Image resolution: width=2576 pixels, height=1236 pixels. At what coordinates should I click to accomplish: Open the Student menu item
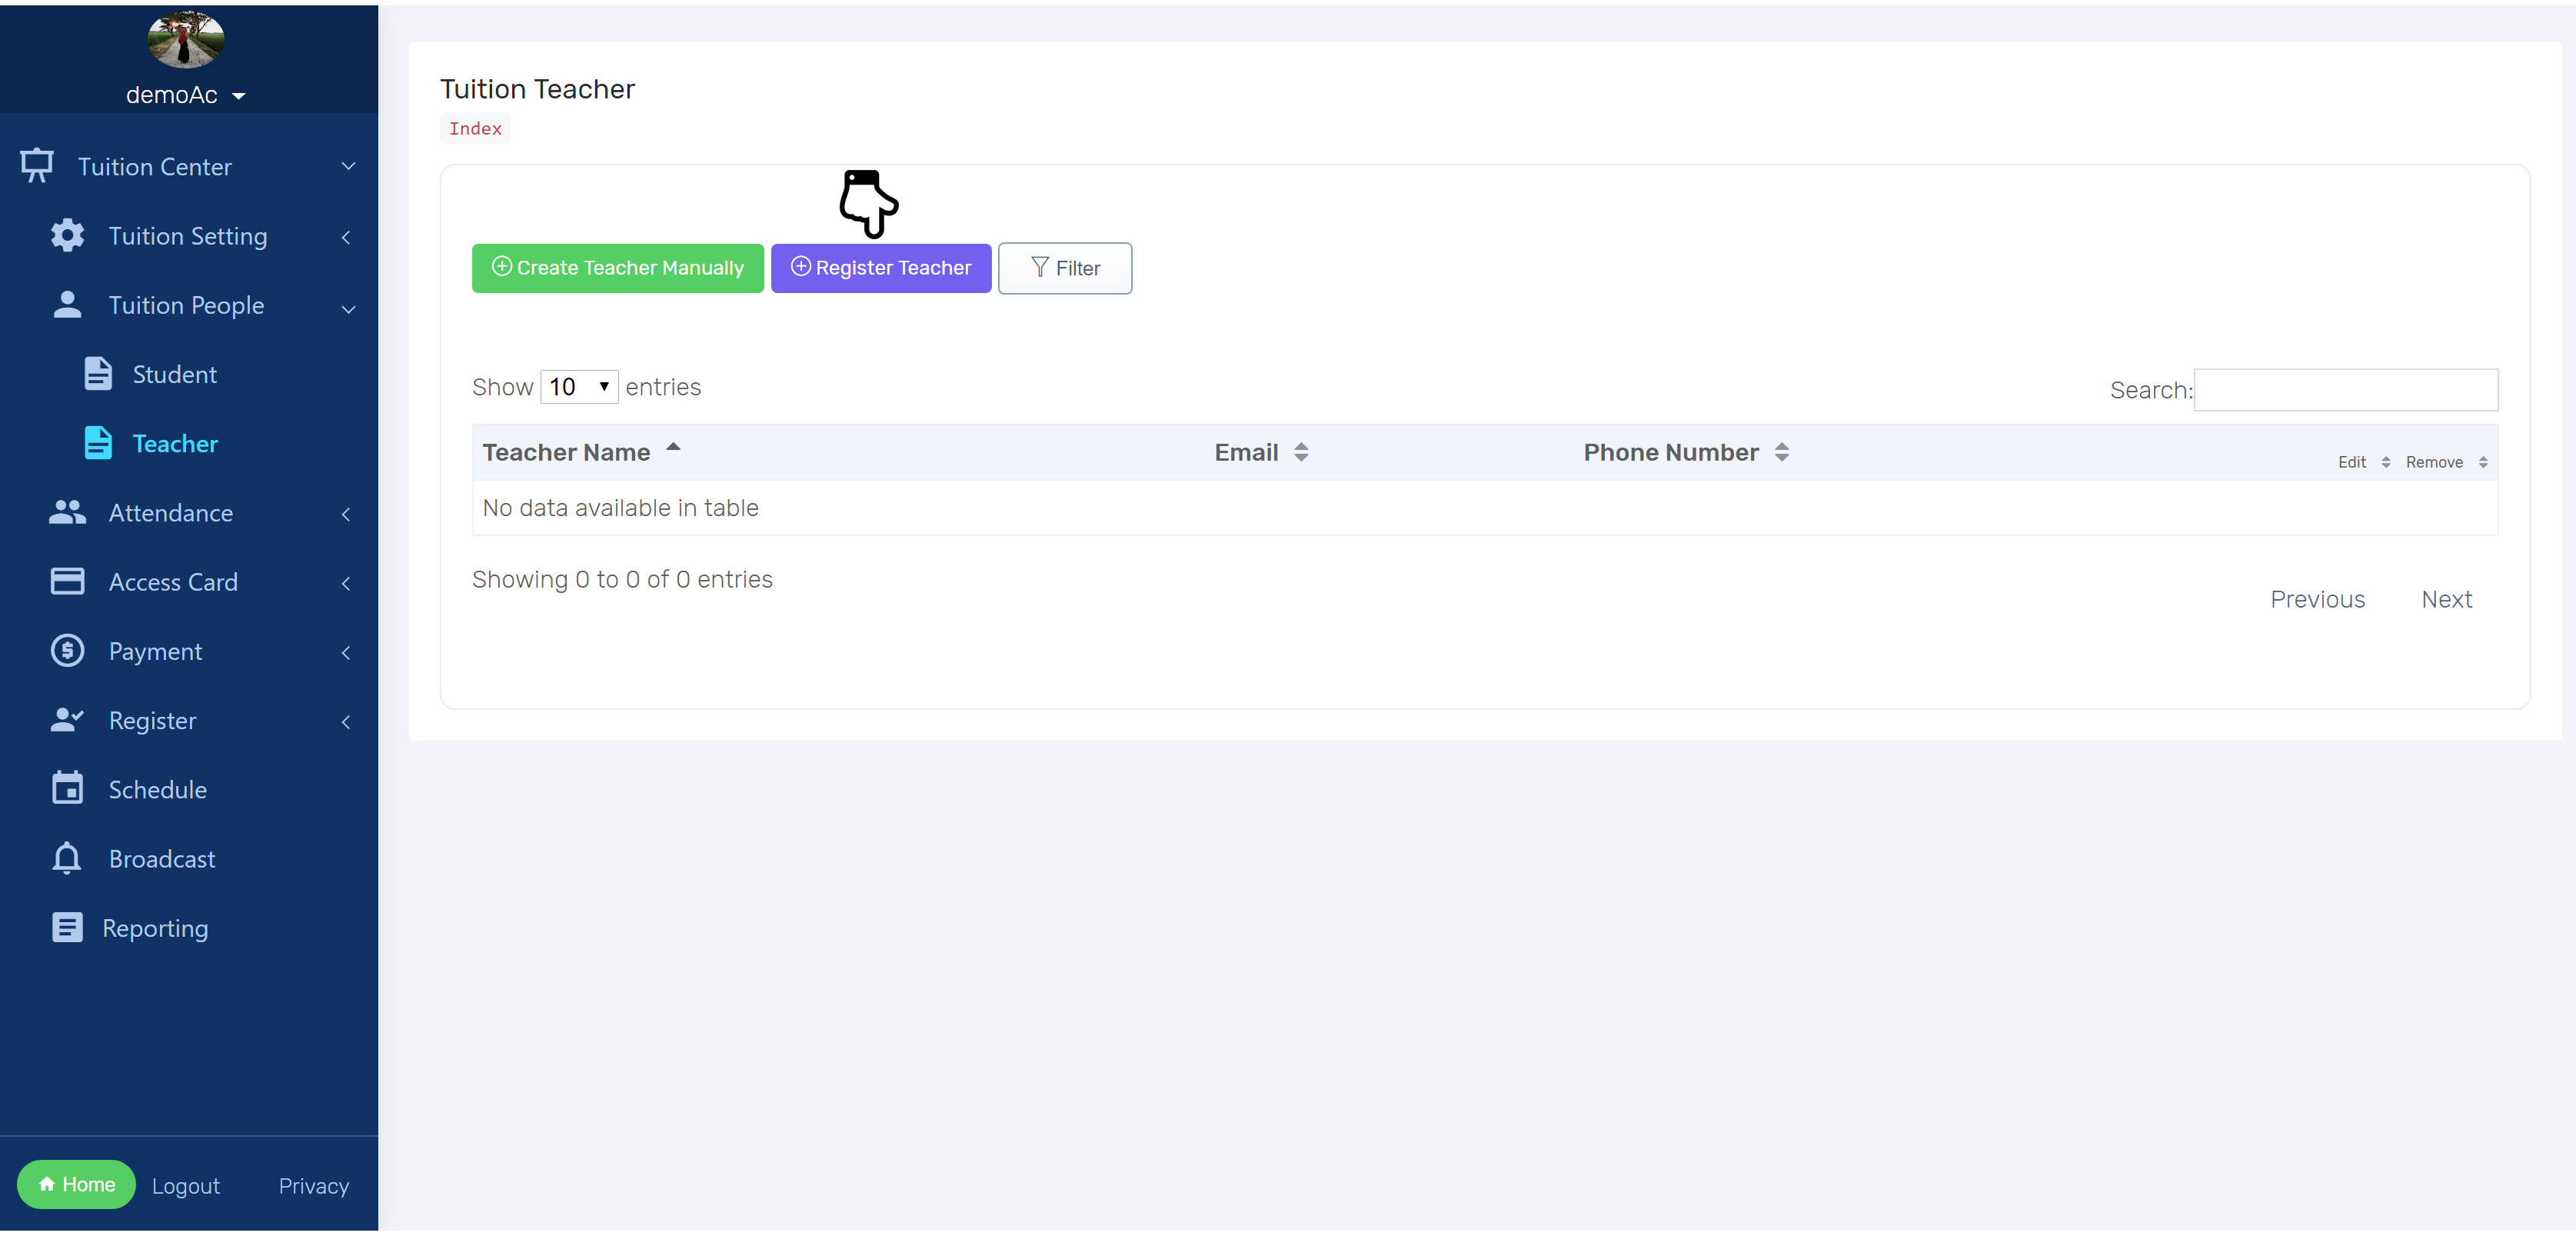click(174, 375)
